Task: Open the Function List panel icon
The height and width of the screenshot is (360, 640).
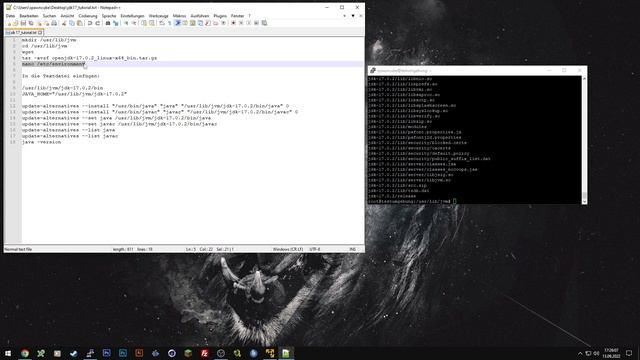Action: (208, 23)
